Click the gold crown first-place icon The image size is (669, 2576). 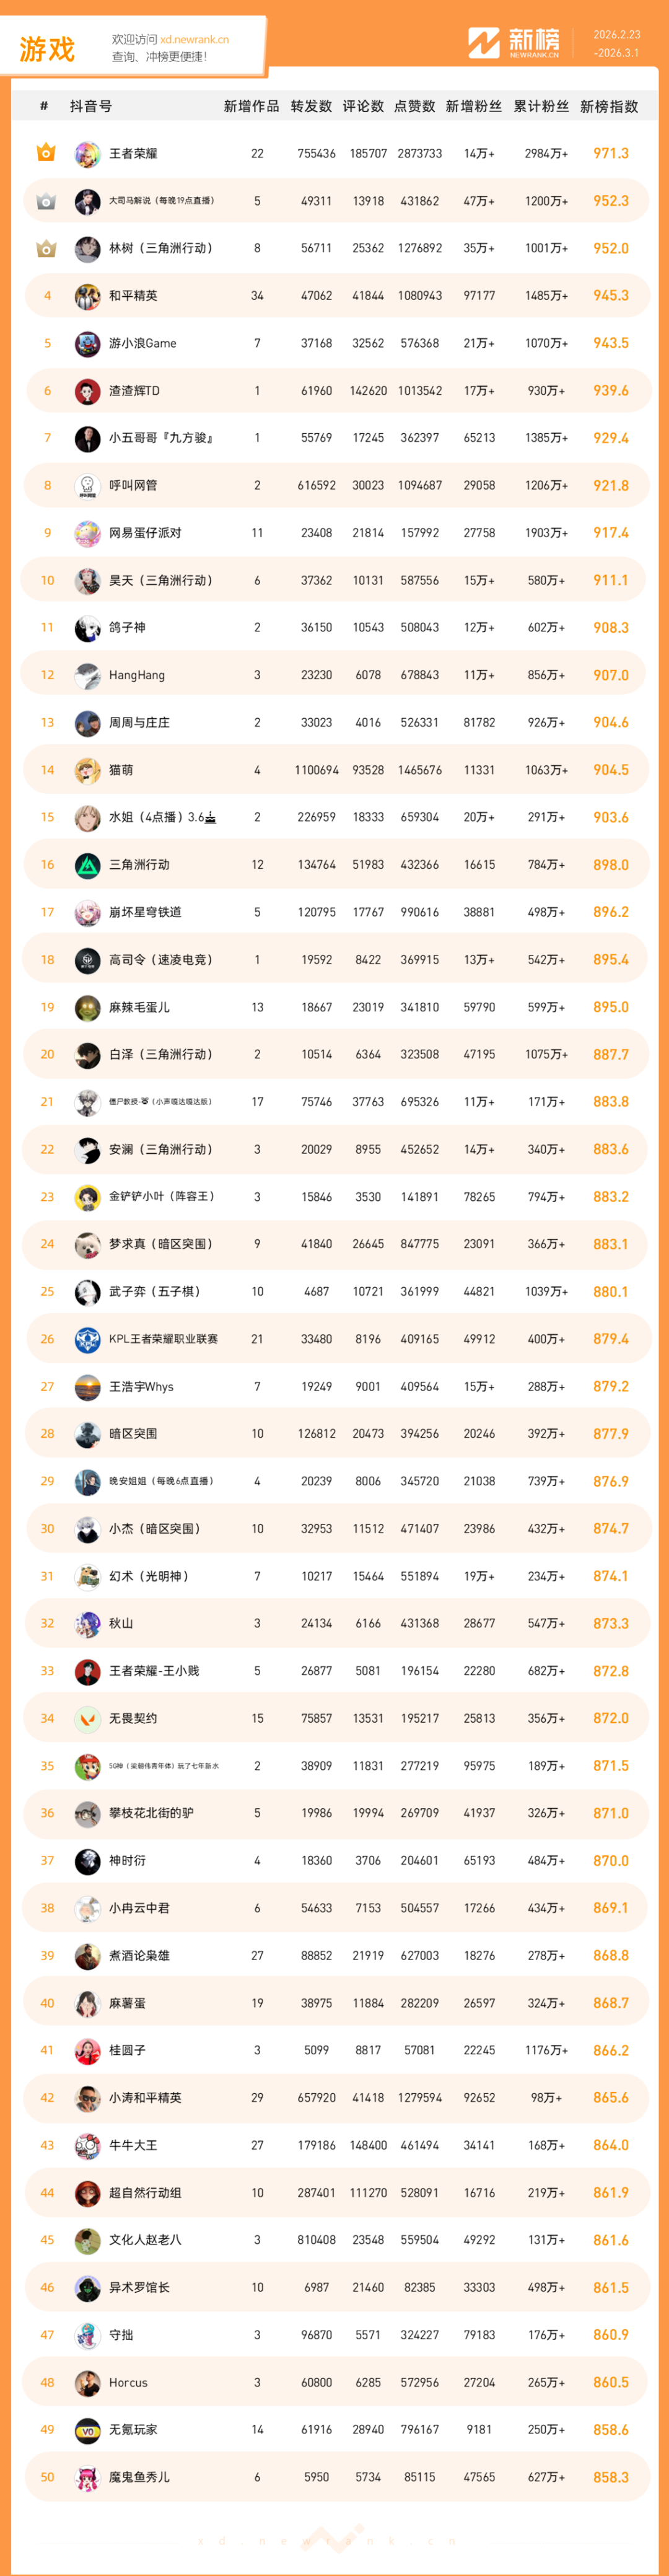(x=46, y=153)
